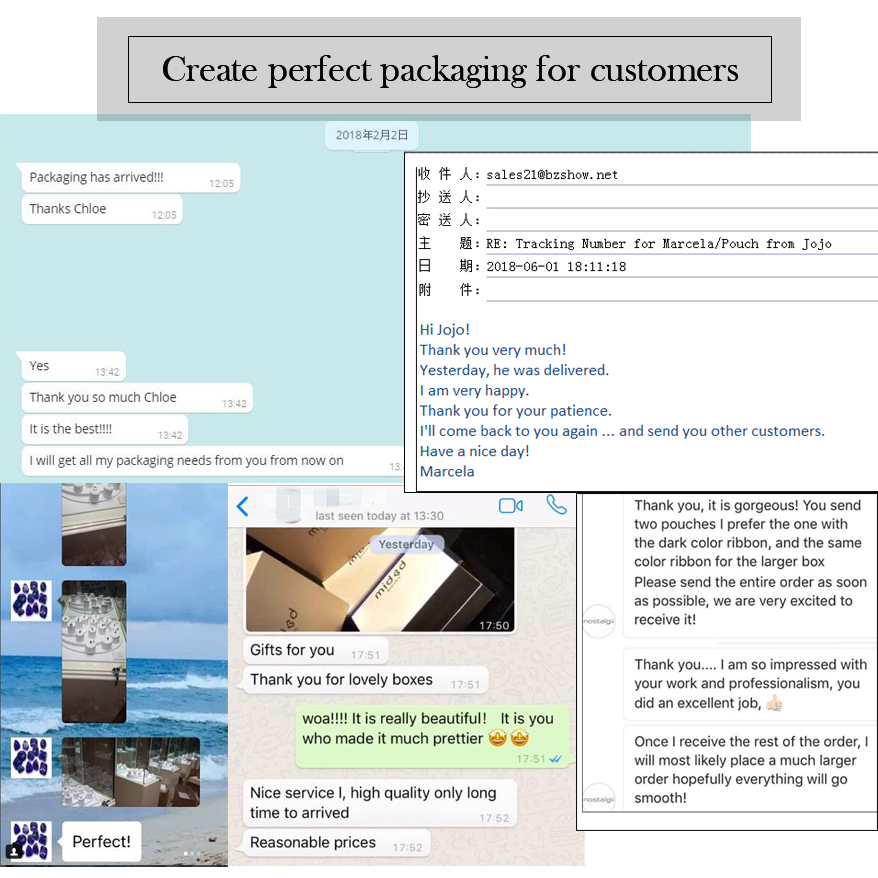Click the contact icon beside 'Perfect!' avatar
The height and width of the screenshot is (878, 878).
tap(14, 851)
